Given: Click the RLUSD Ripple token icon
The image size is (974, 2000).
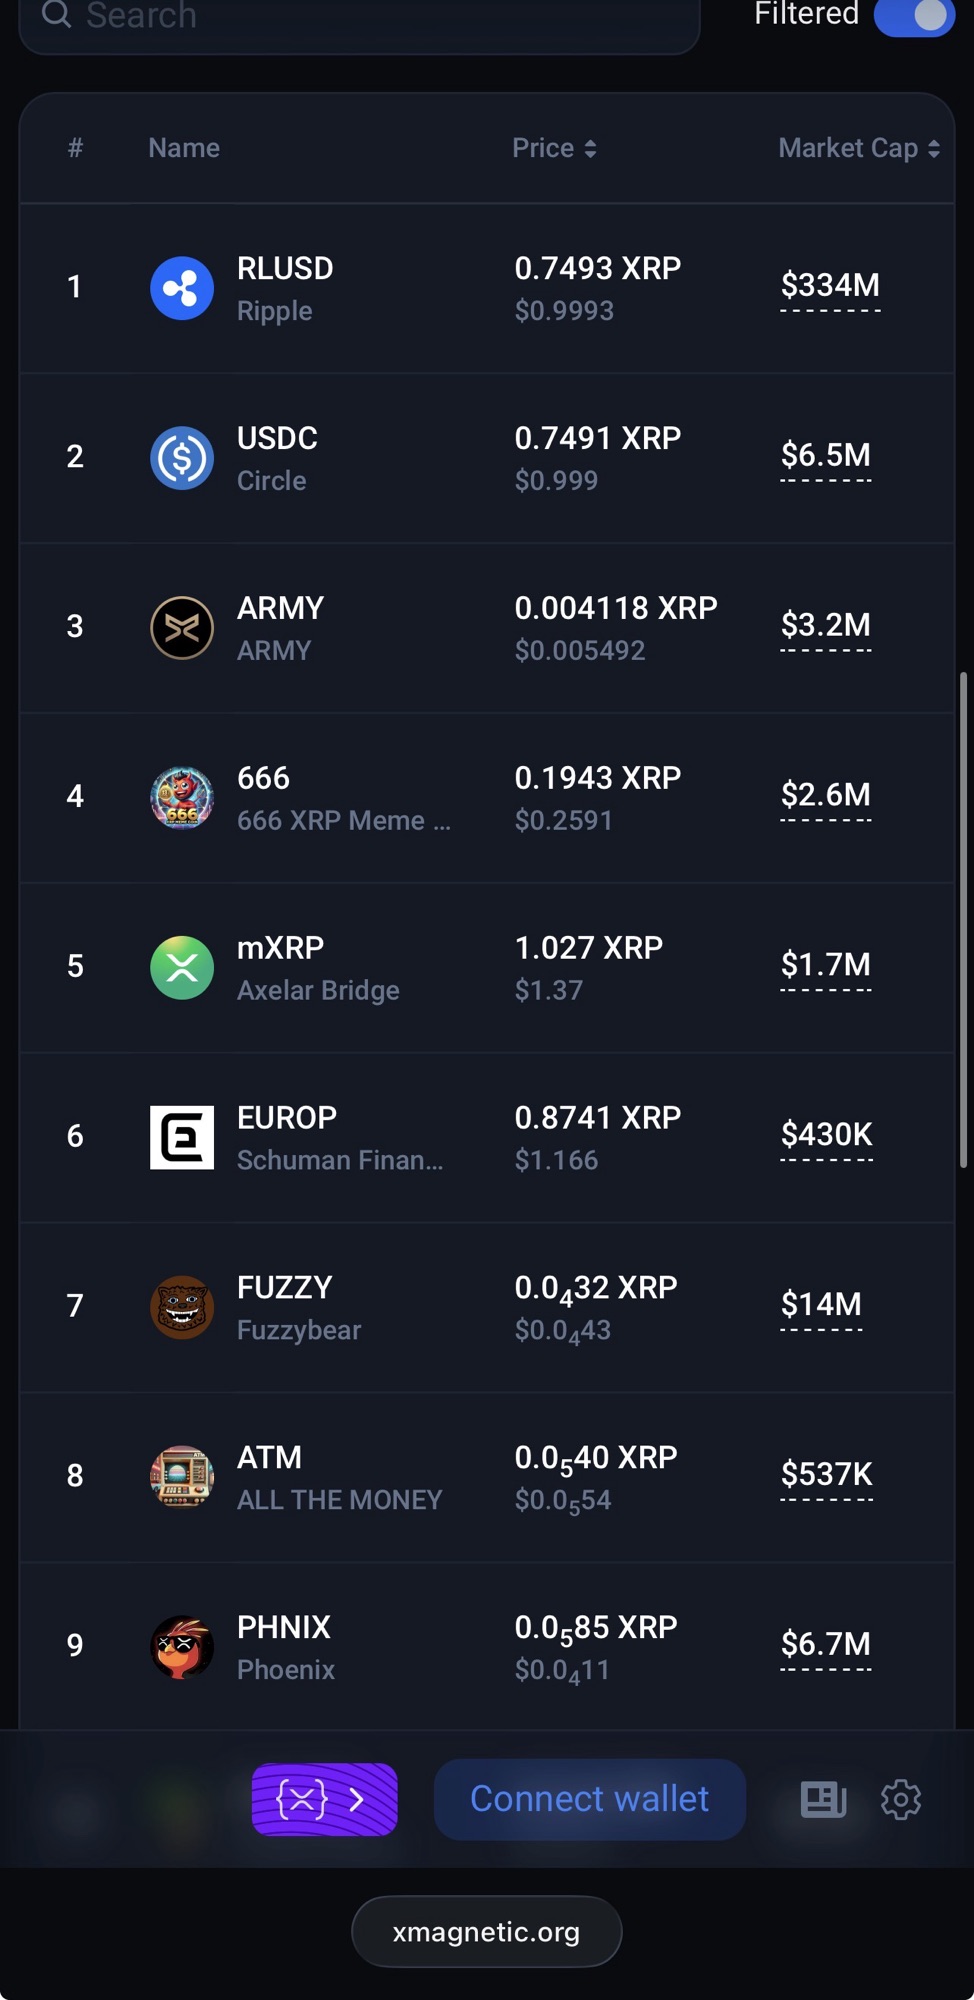Looking at the screenshot, I should point(181,288).
